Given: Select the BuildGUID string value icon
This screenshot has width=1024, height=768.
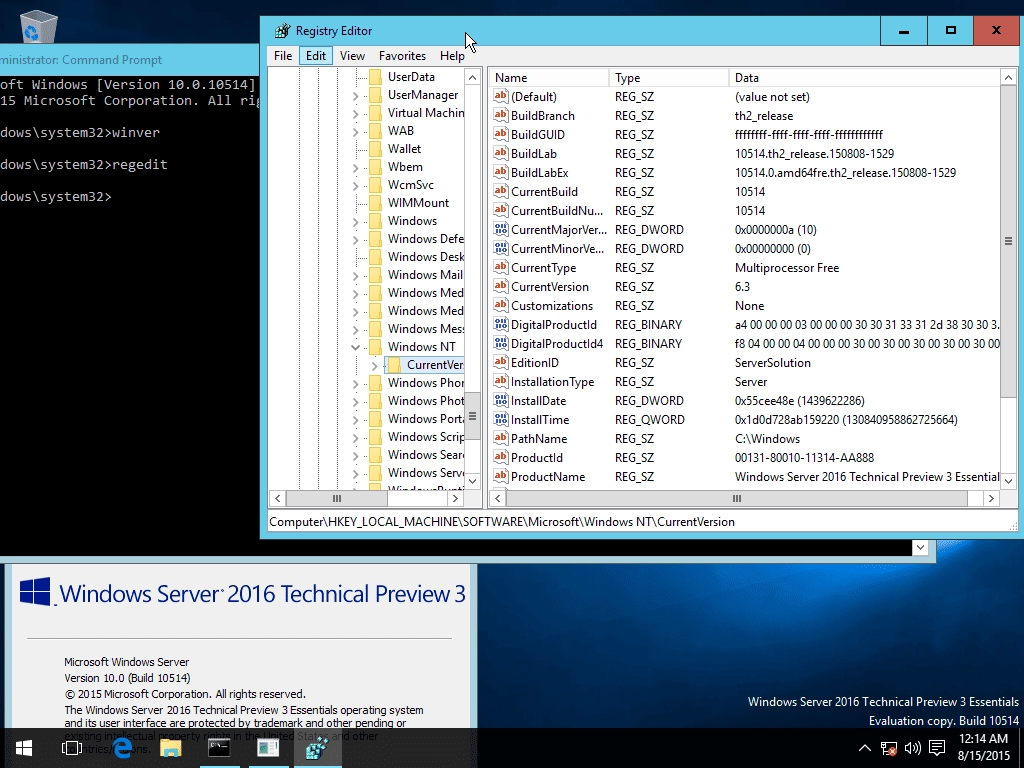Looking at the screenshot, I should 501,134.
